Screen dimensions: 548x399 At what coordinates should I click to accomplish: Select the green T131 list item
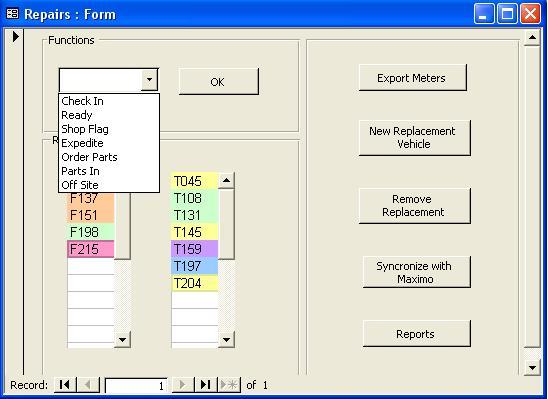tap(195, 215)
